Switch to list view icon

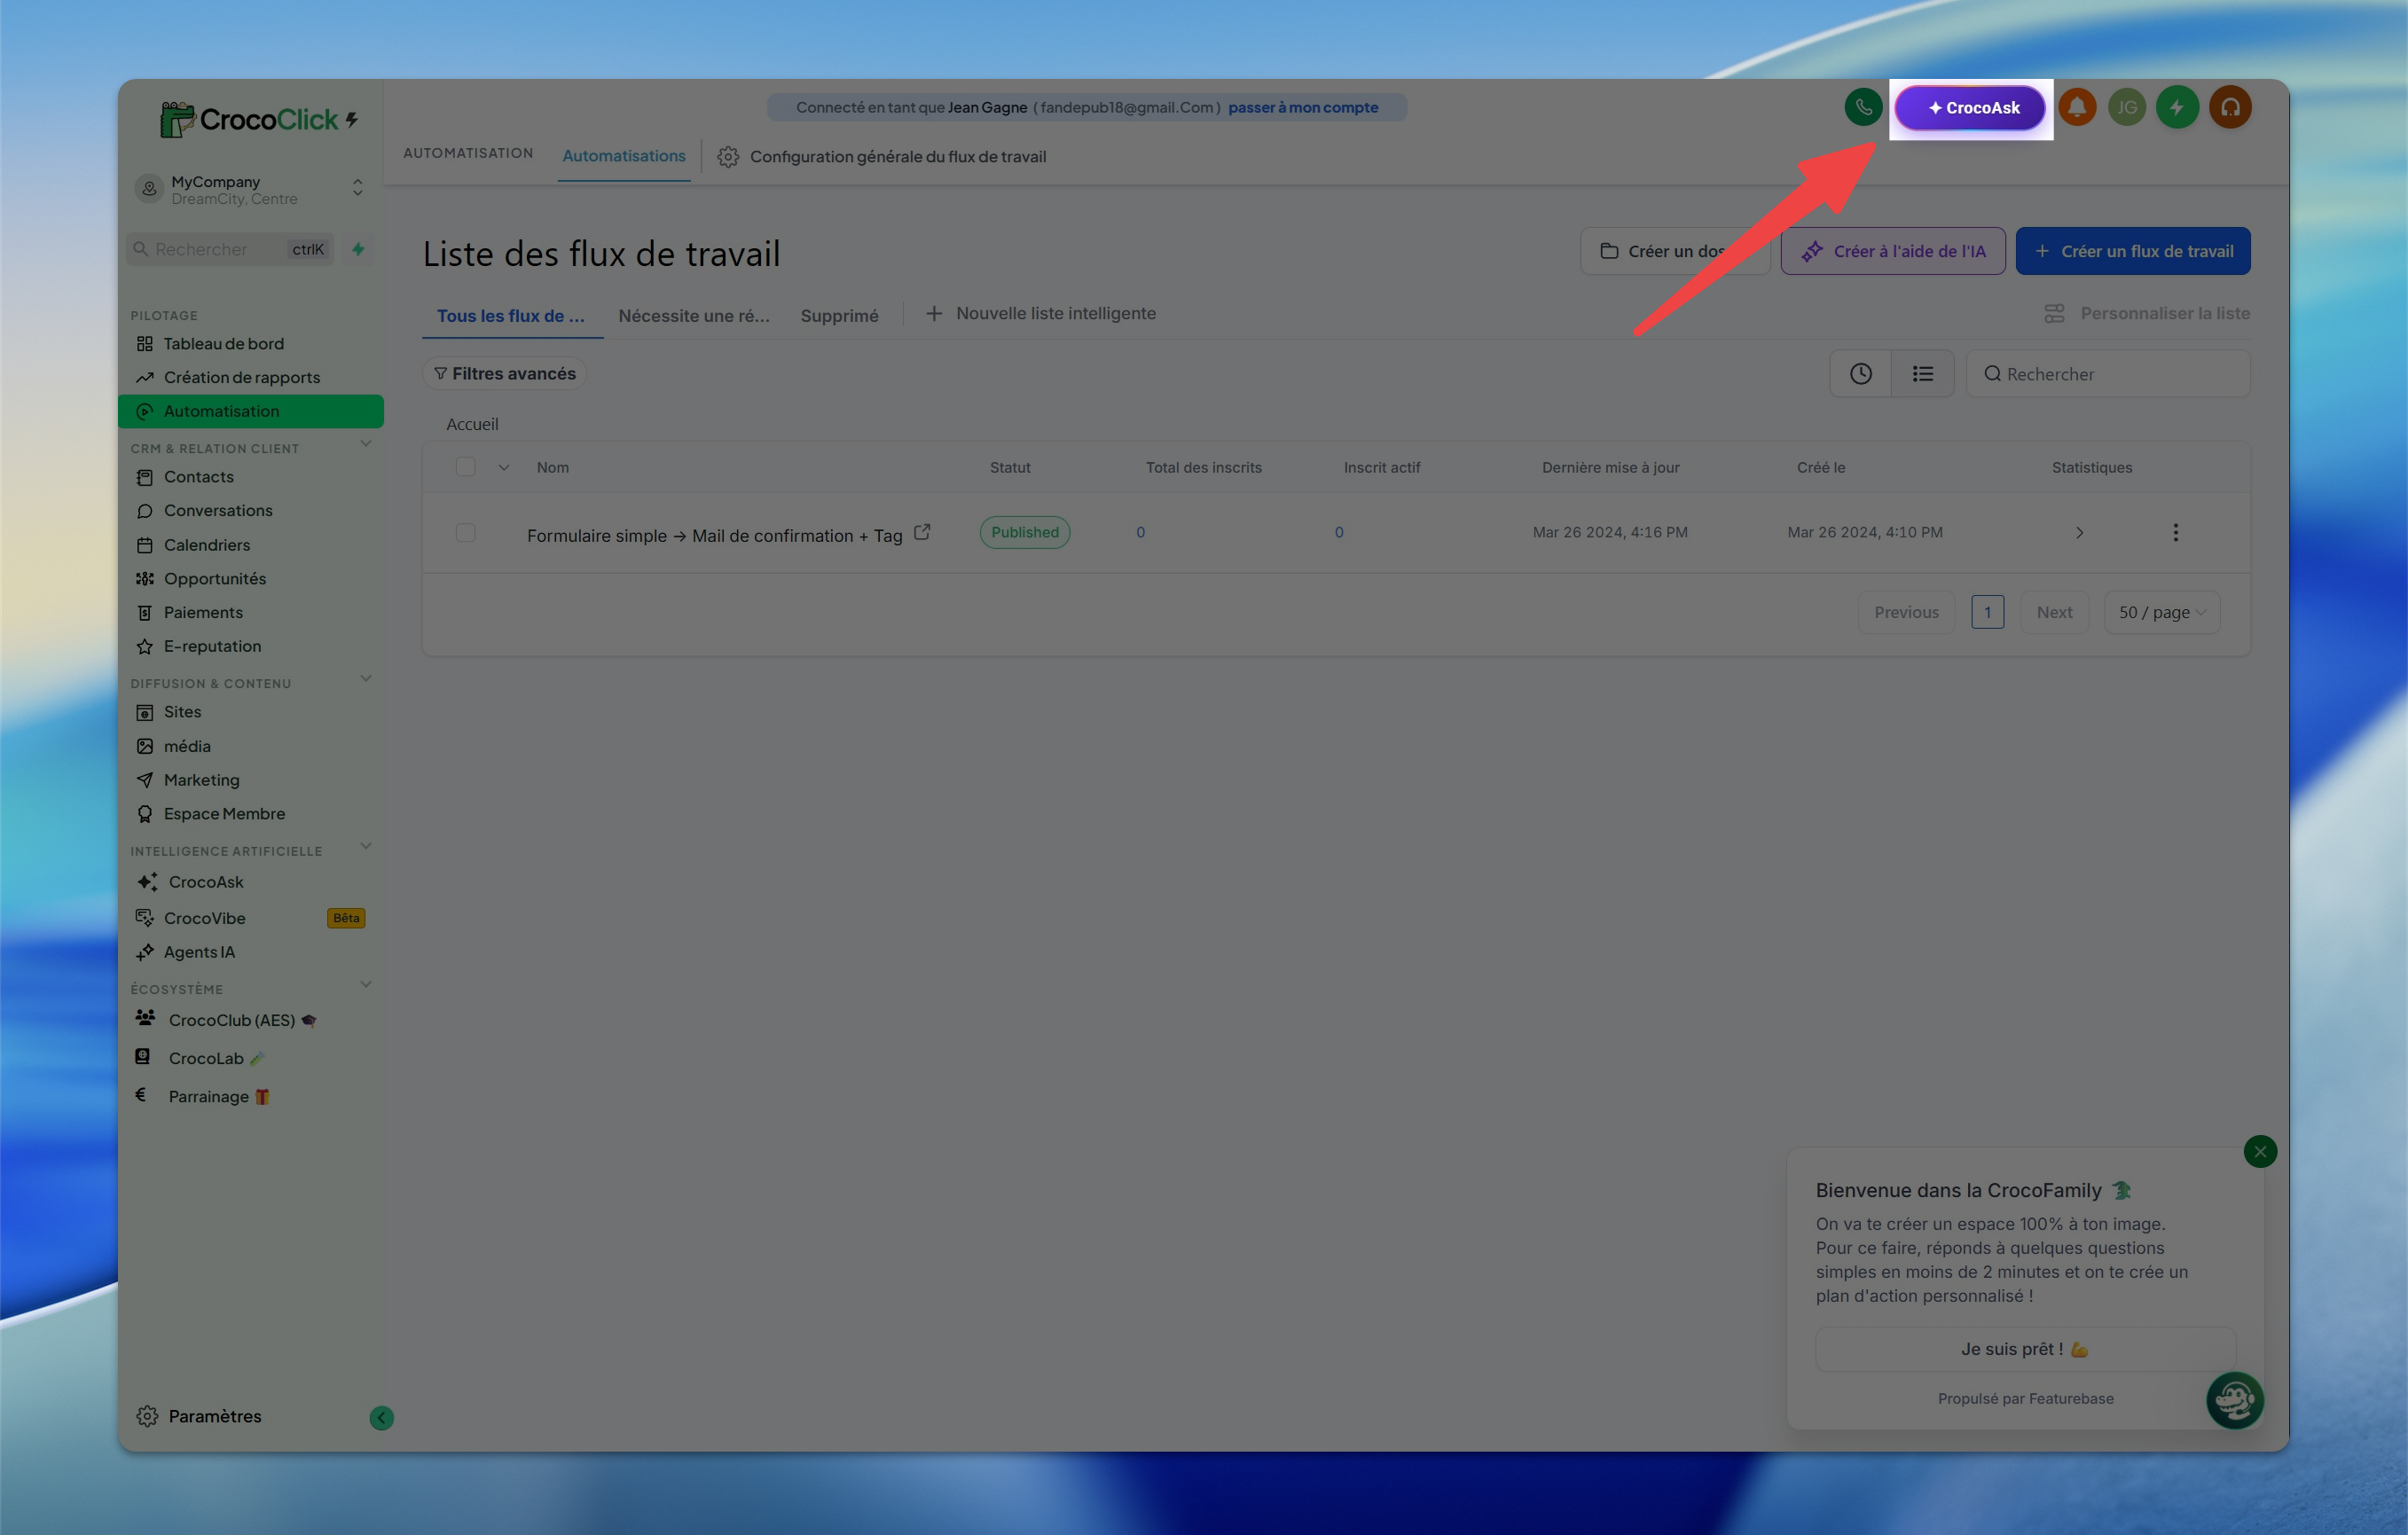click(x=1922, y=373)
